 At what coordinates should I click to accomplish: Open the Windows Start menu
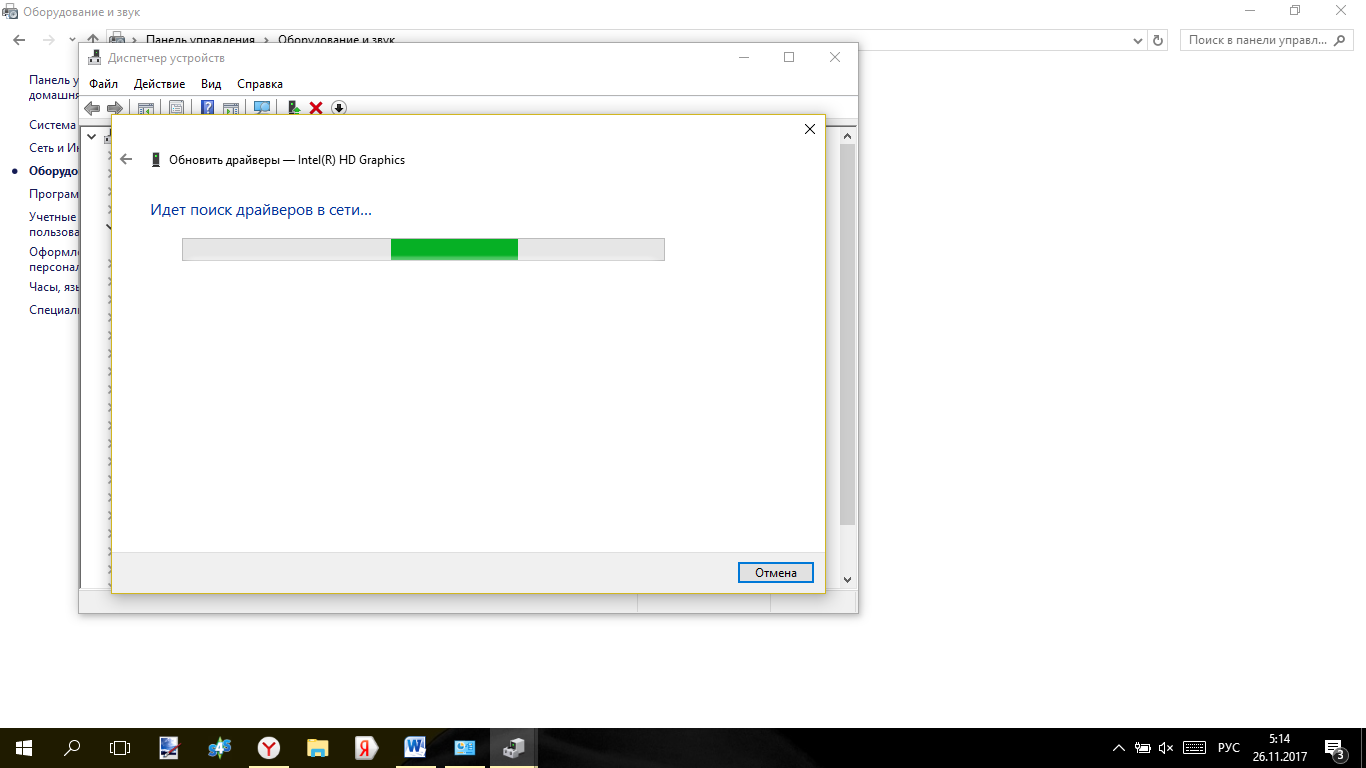(x=24, y=747)
